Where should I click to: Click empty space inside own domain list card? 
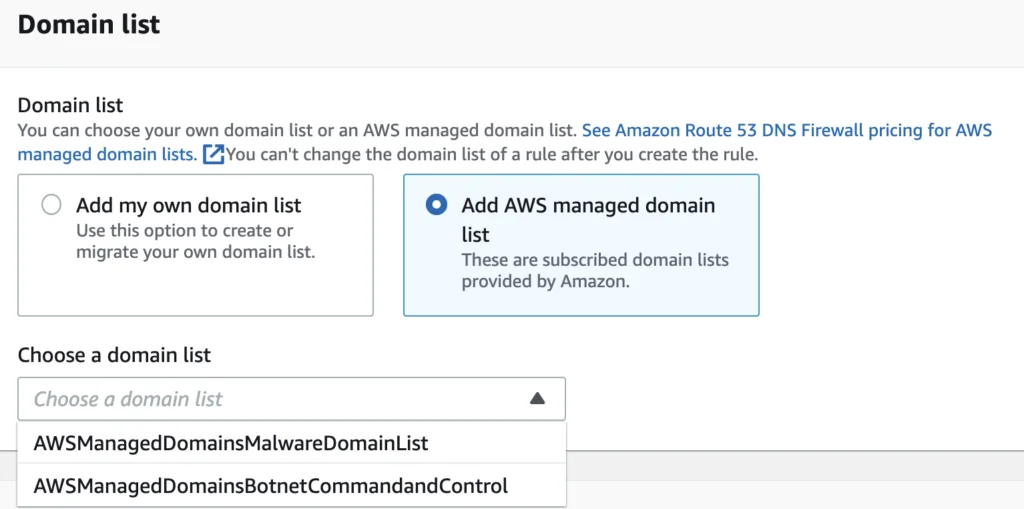click(196, 287)
